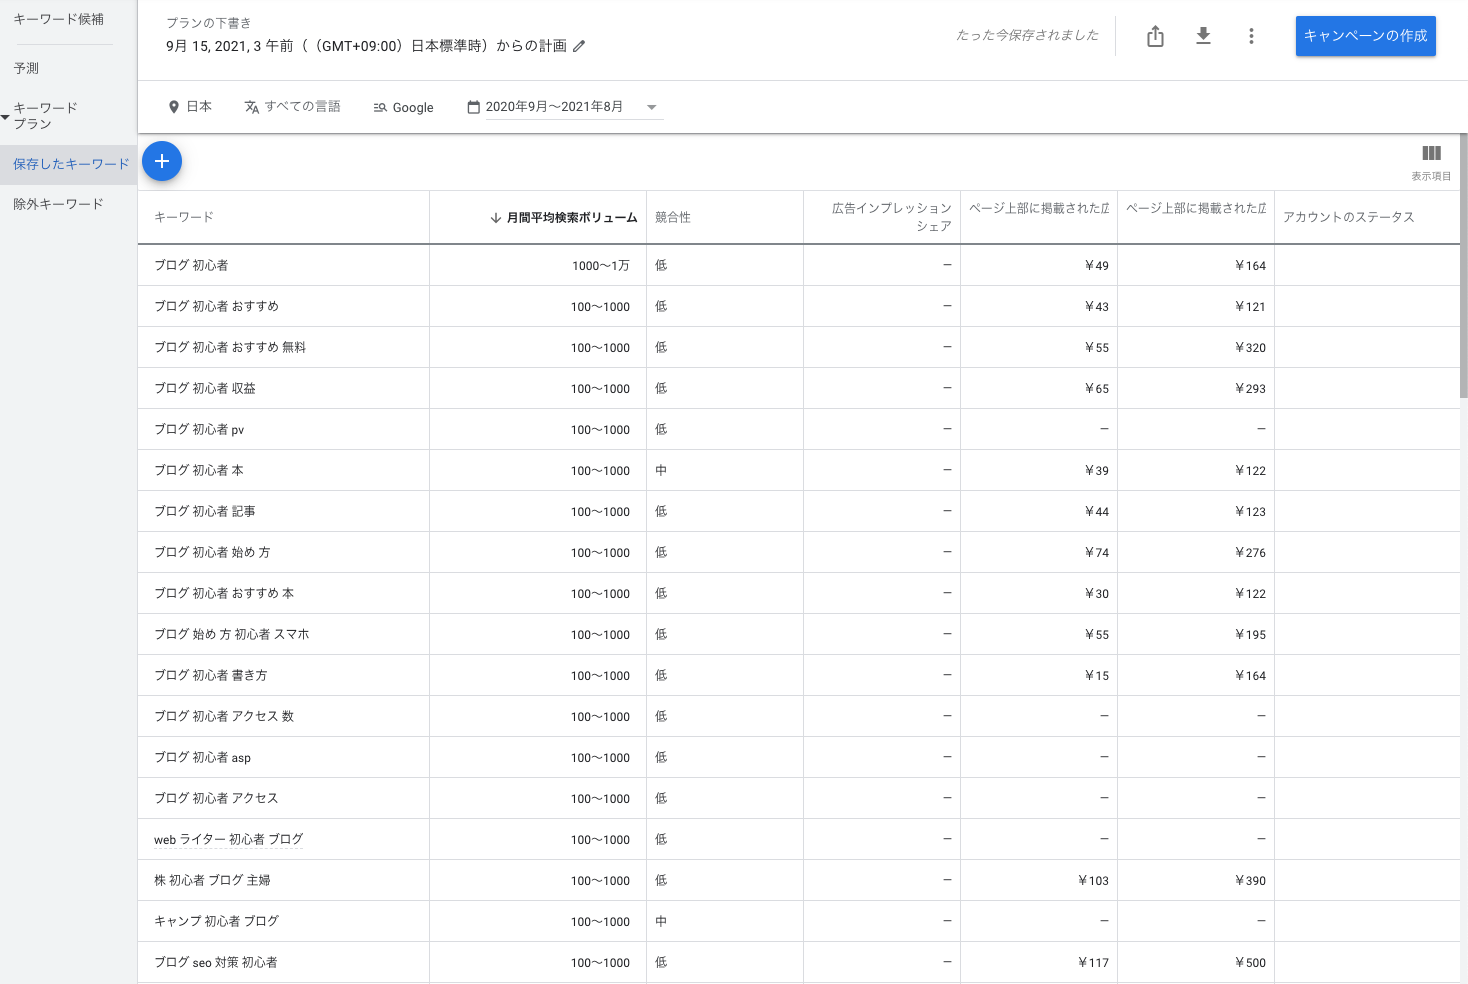Click 広告インプレッション シェア column header
1468x984 pixels.
click(892, 217)
